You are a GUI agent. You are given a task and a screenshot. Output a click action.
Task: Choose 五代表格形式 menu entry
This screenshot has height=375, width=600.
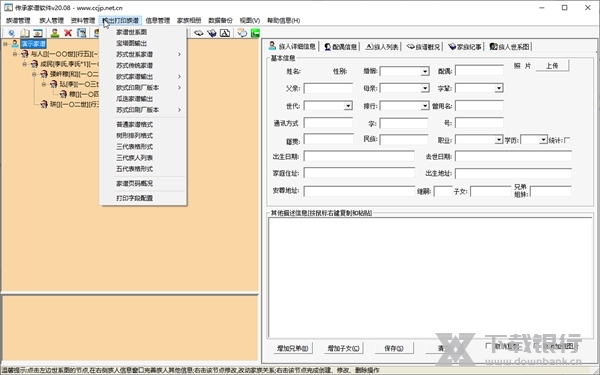tap(143, 169)
